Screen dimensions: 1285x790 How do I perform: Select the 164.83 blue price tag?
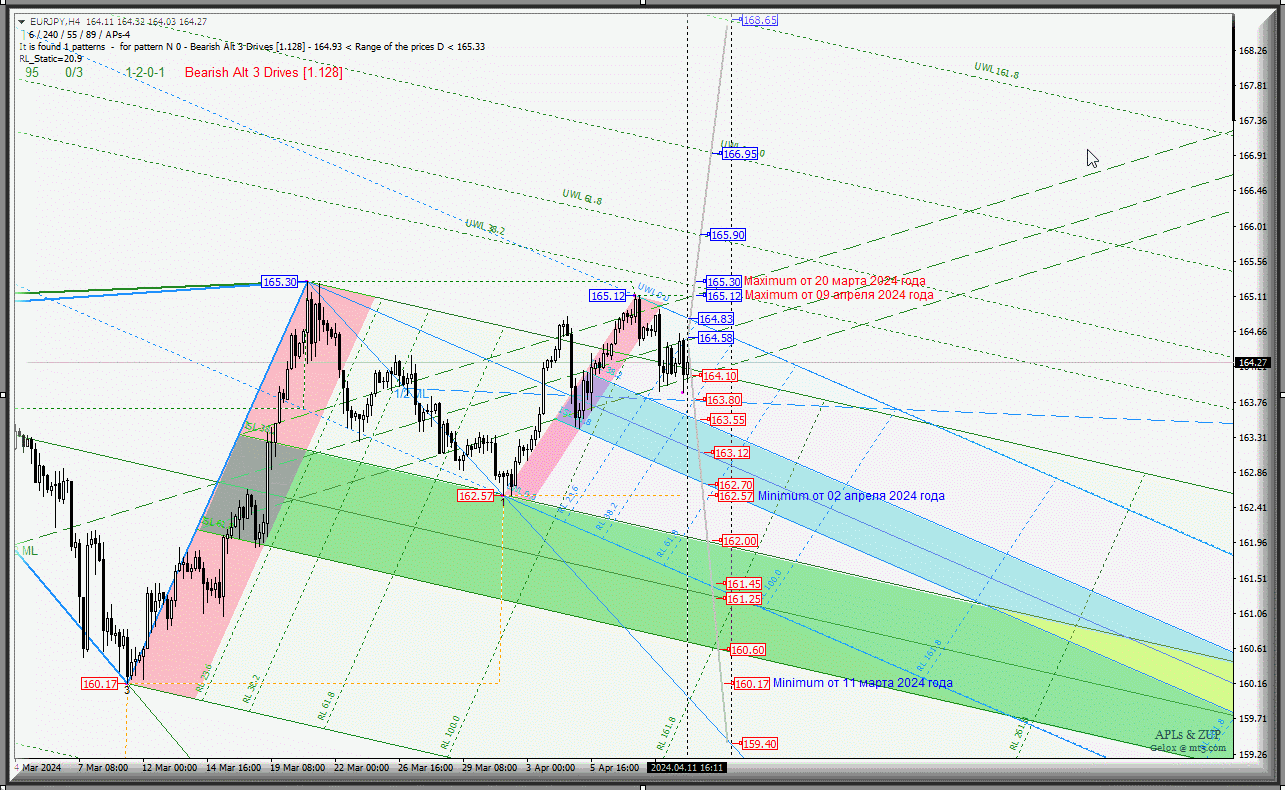pos(716,319)
